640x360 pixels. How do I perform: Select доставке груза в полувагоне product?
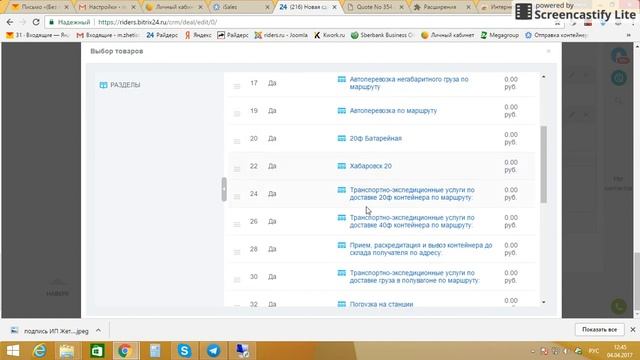[414, 277]
